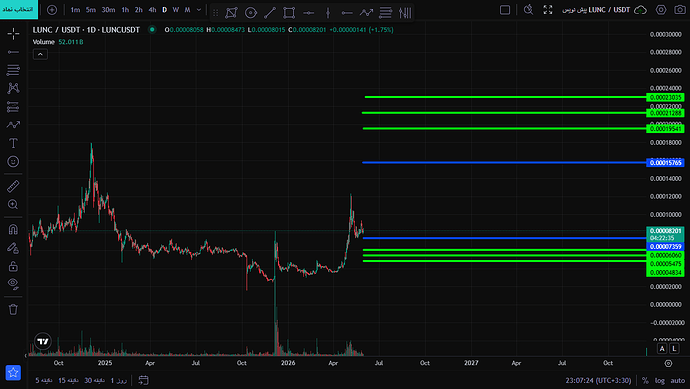Select the Zoom In magnifier tool

click(13, 205)
